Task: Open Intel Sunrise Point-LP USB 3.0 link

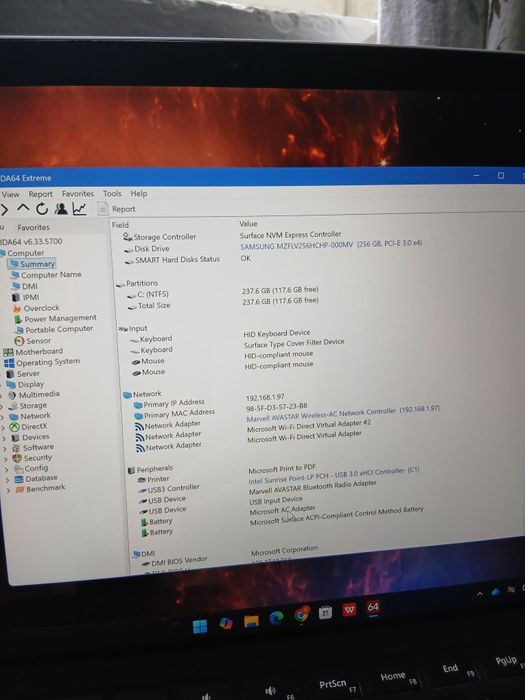Action: (x=334, y=476)
